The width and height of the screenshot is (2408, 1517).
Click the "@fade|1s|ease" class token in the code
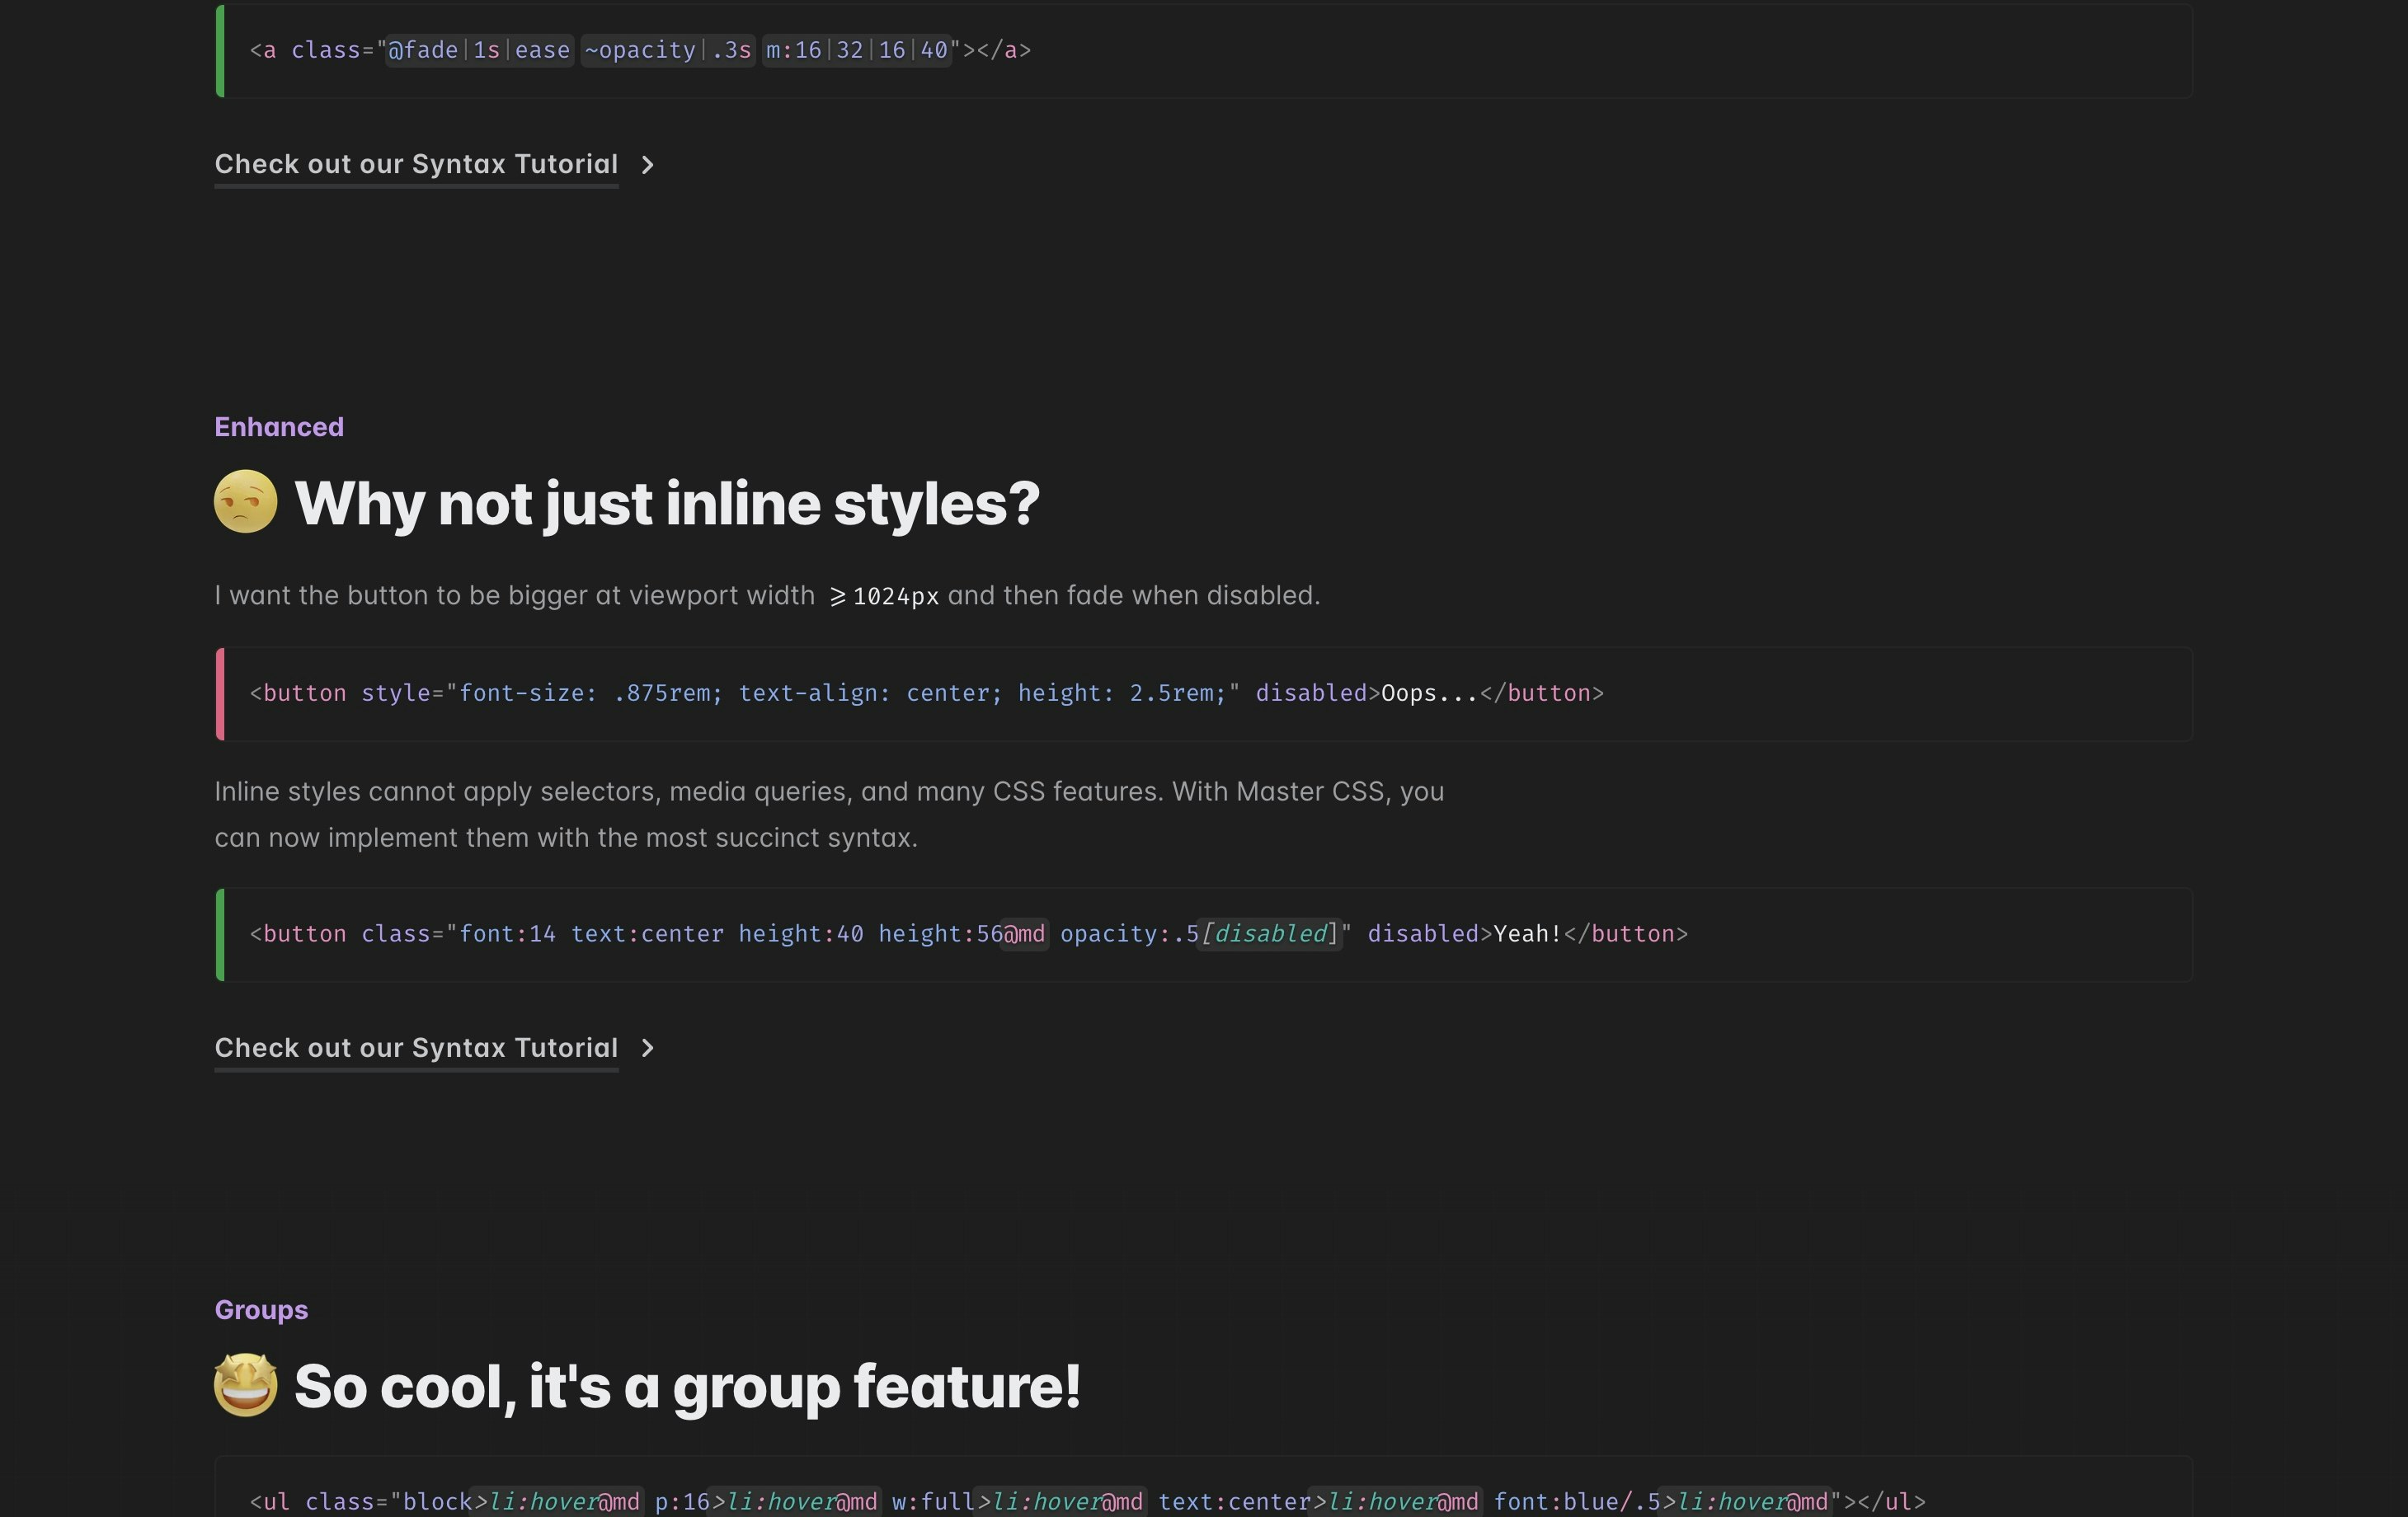coord(479,50)
